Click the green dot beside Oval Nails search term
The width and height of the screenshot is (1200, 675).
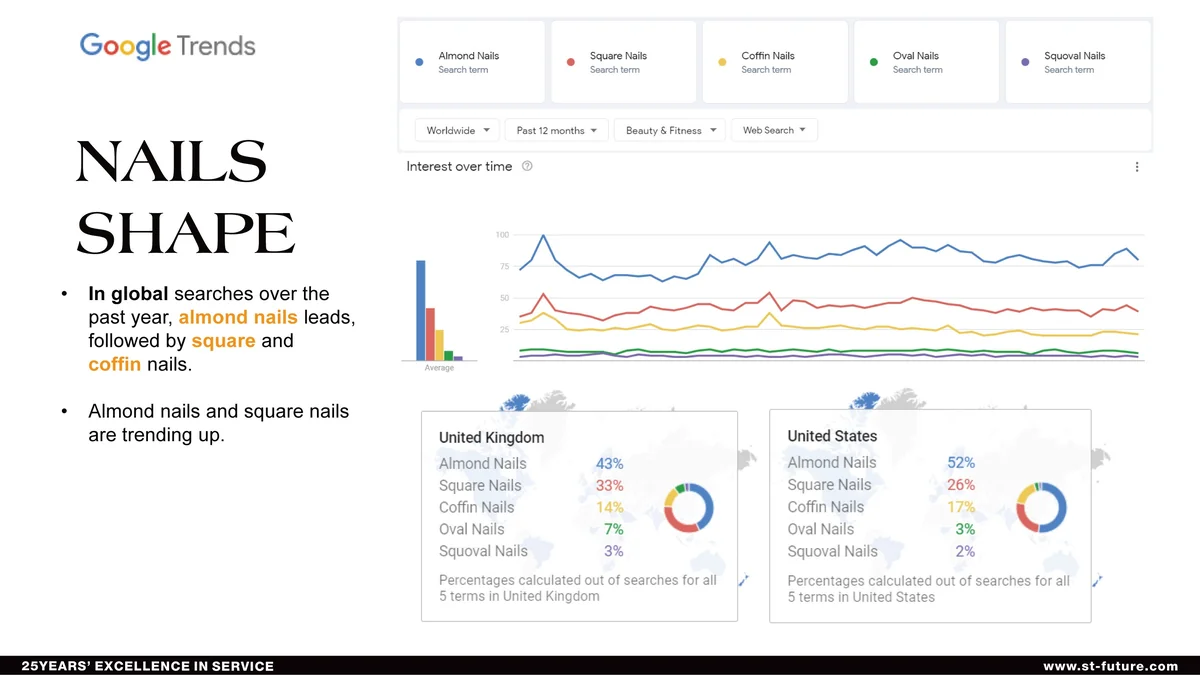tap(873, 62)
